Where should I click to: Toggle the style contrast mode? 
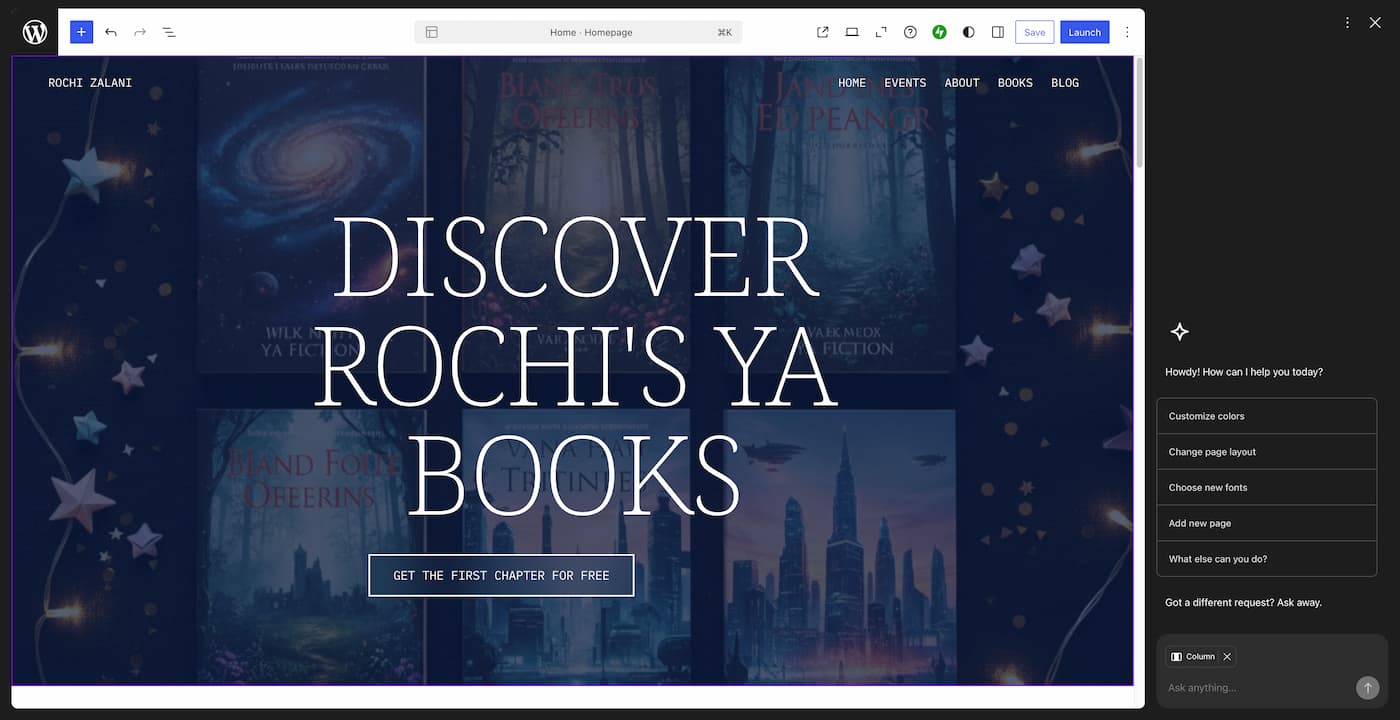[x=968, y=31]
